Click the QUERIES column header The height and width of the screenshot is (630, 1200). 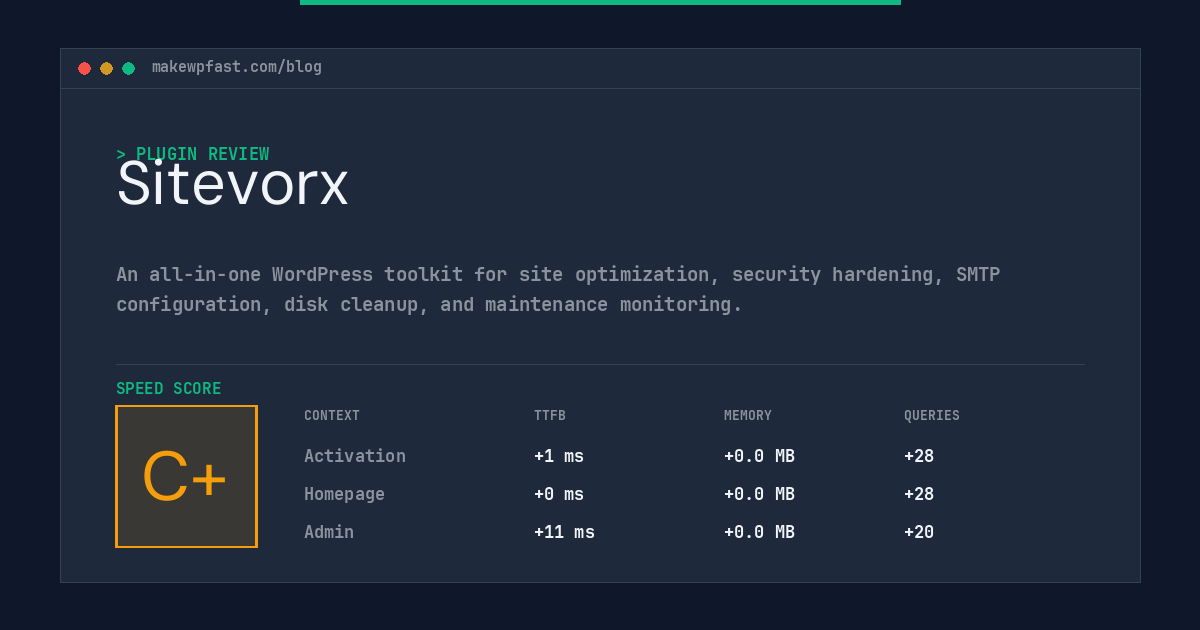[x=932, y=416]
